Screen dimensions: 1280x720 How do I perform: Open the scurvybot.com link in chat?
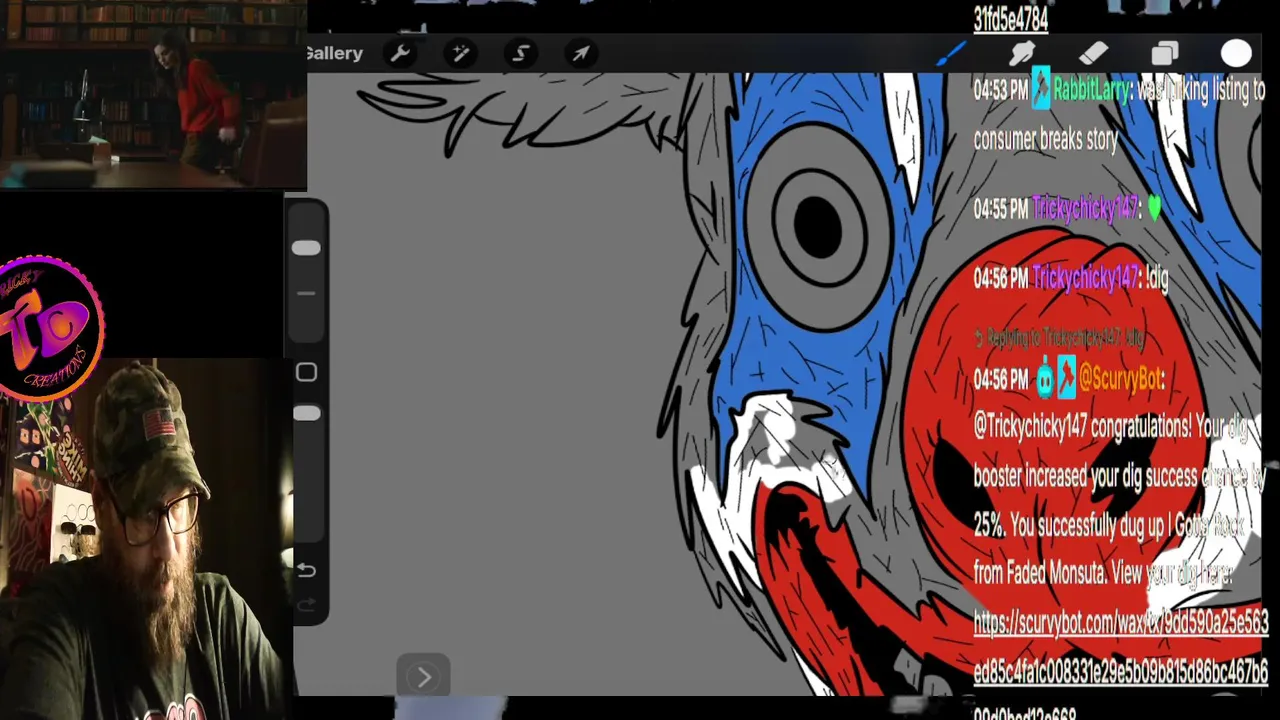pyautogui.click(x=1120, y=646)
